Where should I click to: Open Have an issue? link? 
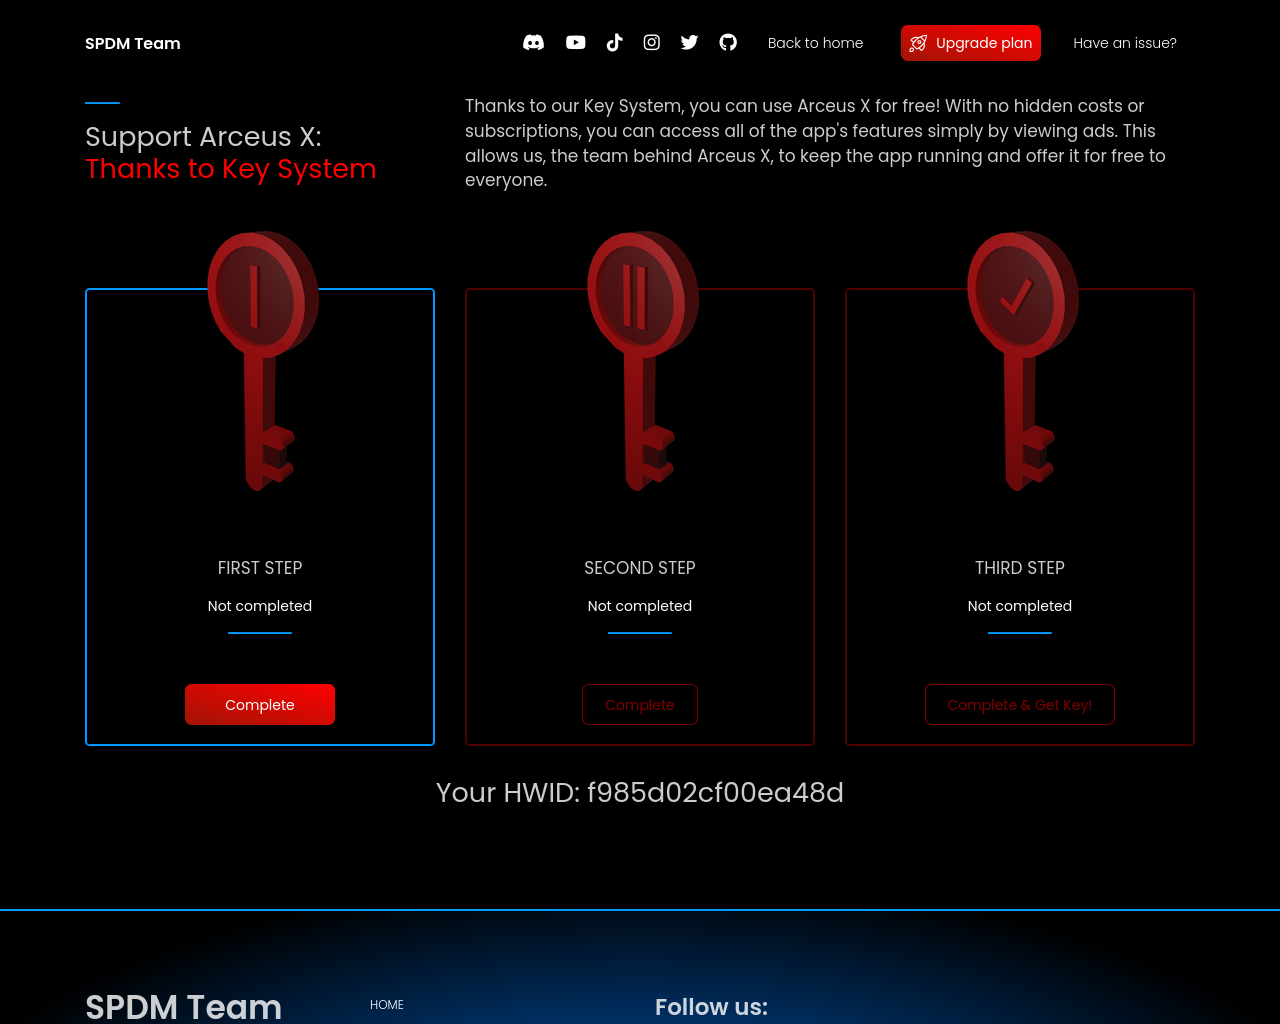click(x=1125, y=43)
